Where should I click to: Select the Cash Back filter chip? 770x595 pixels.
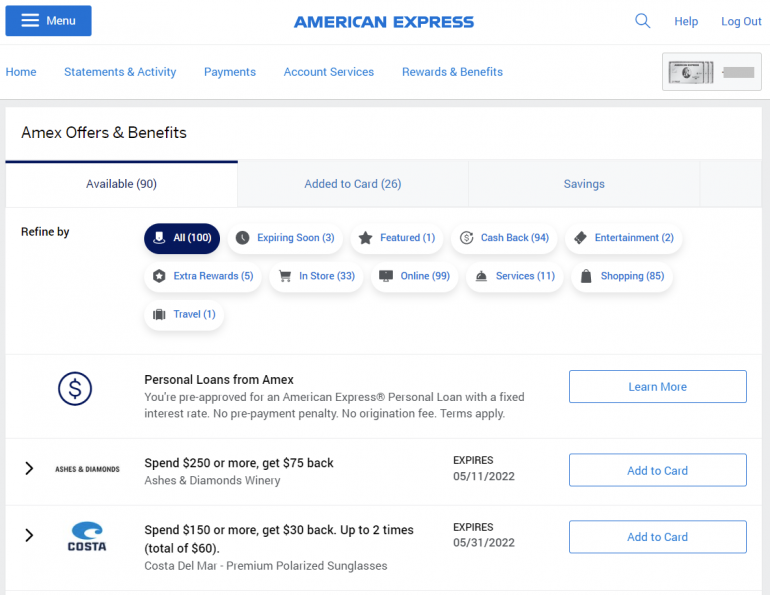point(504,238)
